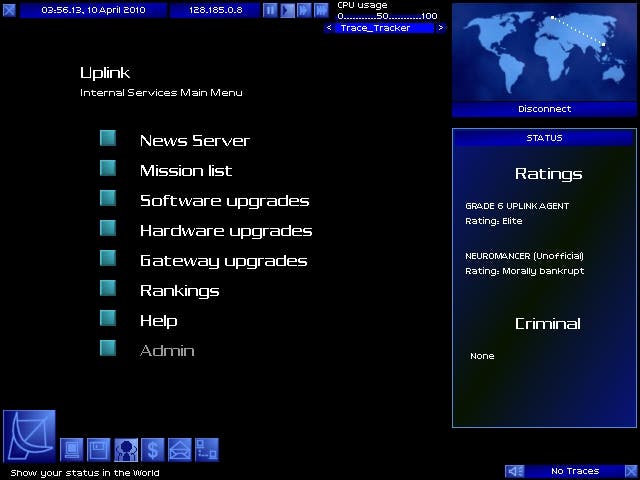Viewport: 640px width, 480px height.
Task: Click the Grade 6 Uplink Agent text
Action: [x=517, y=206]
